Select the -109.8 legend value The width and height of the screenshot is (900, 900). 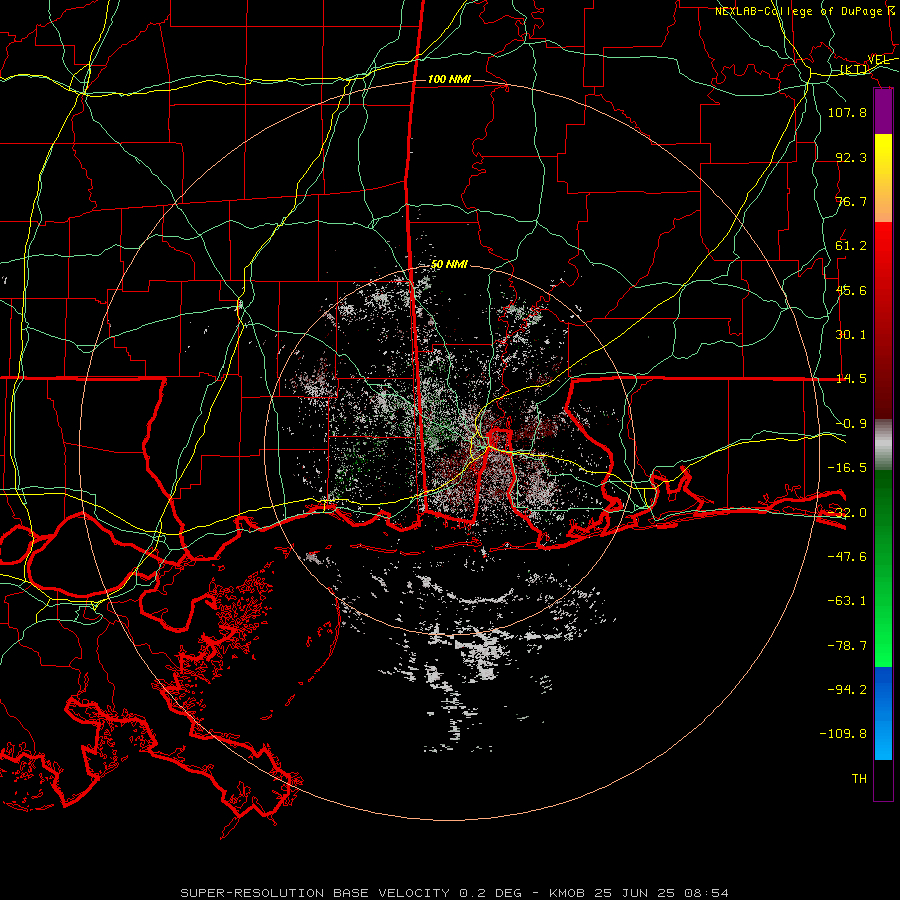(x=843, y=734)
